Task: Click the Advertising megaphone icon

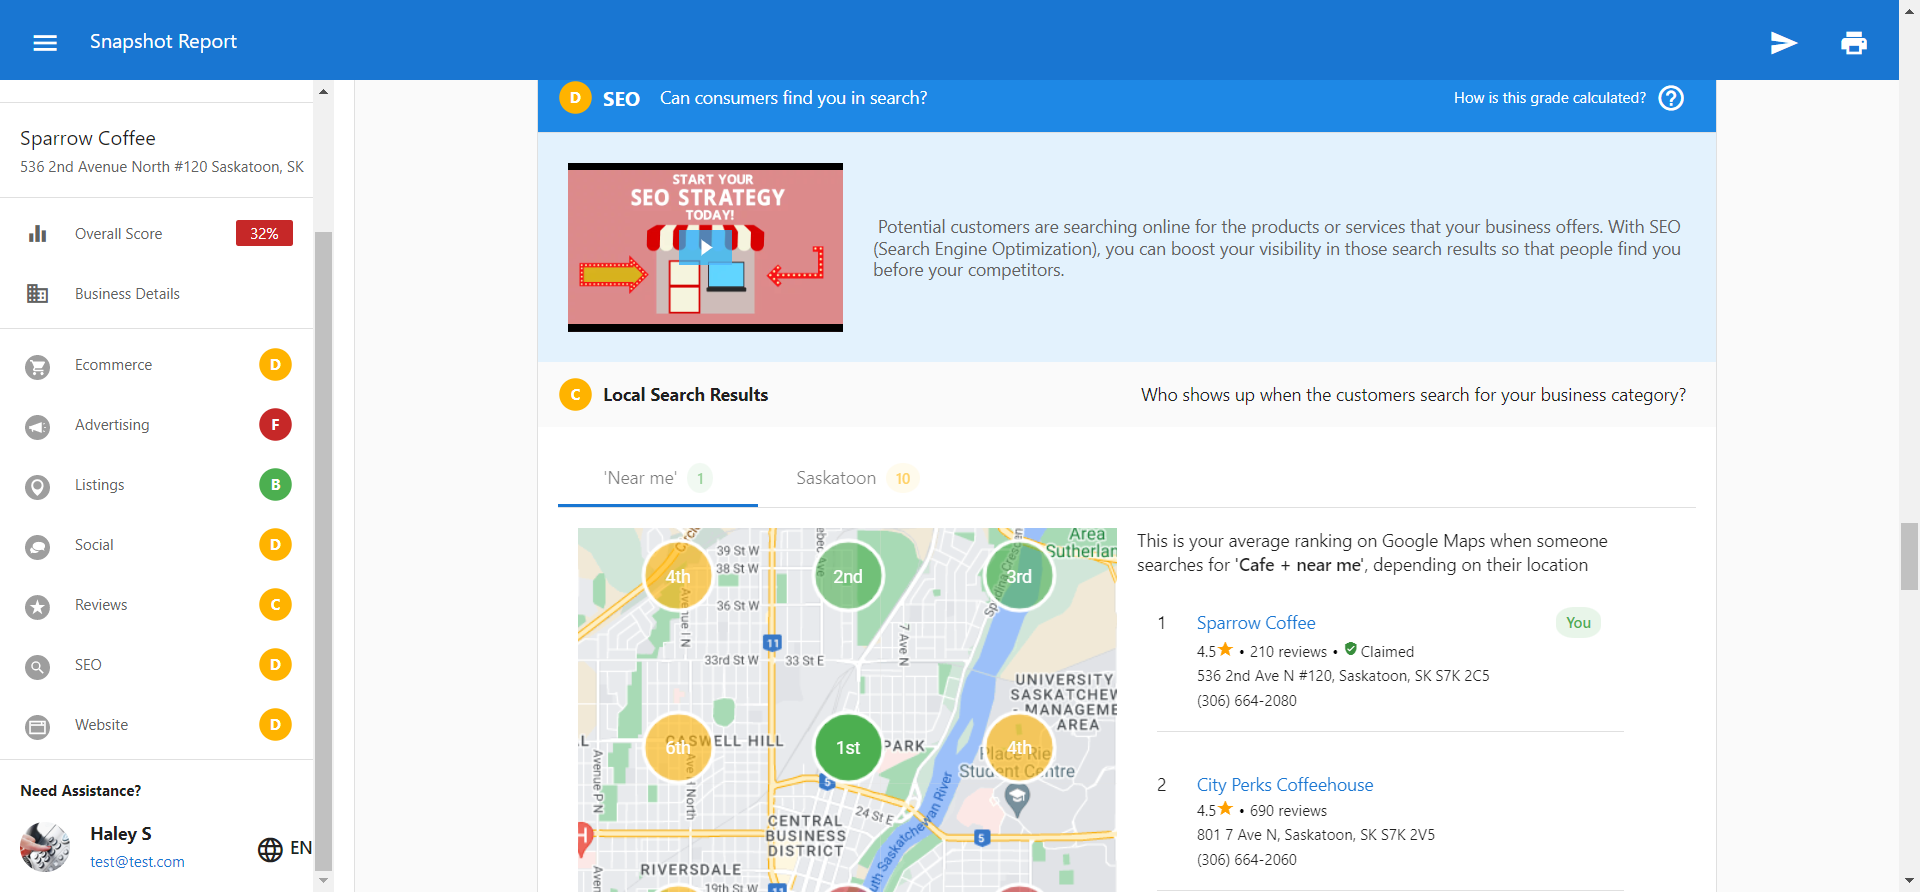Action: (x=38, y=427)
